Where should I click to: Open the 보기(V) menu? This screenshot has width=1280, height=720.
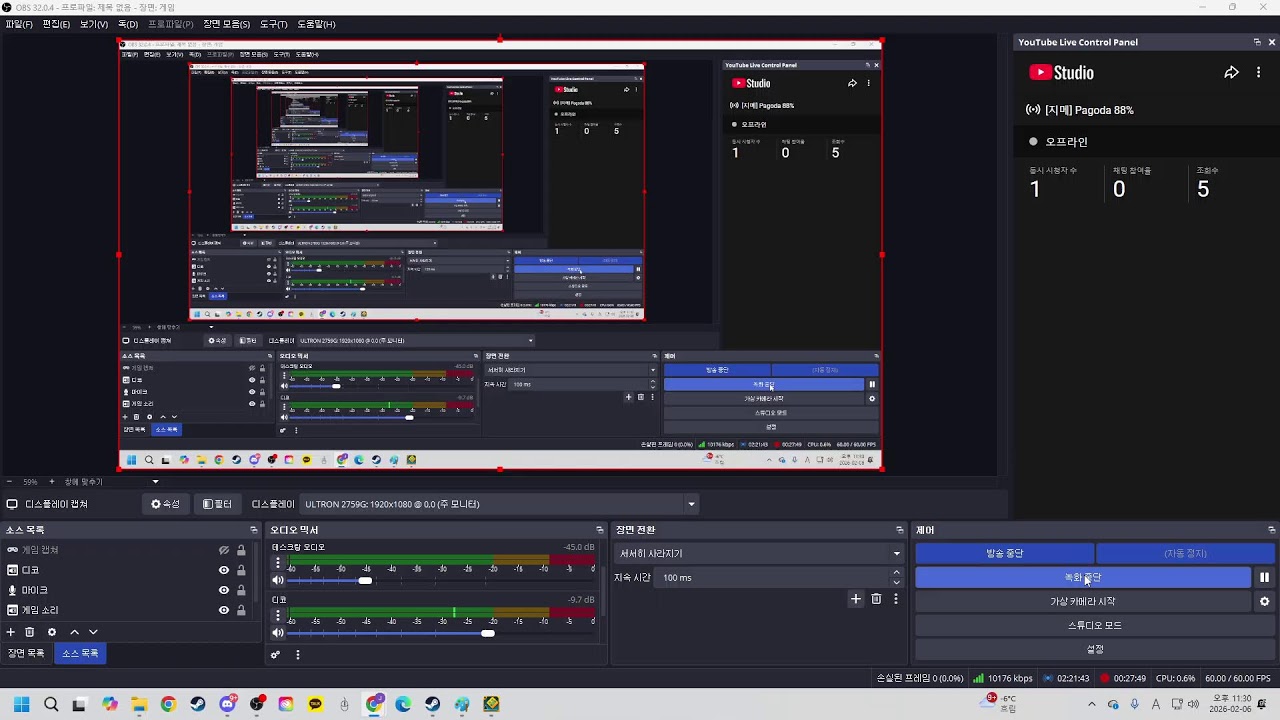(x=94, y=24)
